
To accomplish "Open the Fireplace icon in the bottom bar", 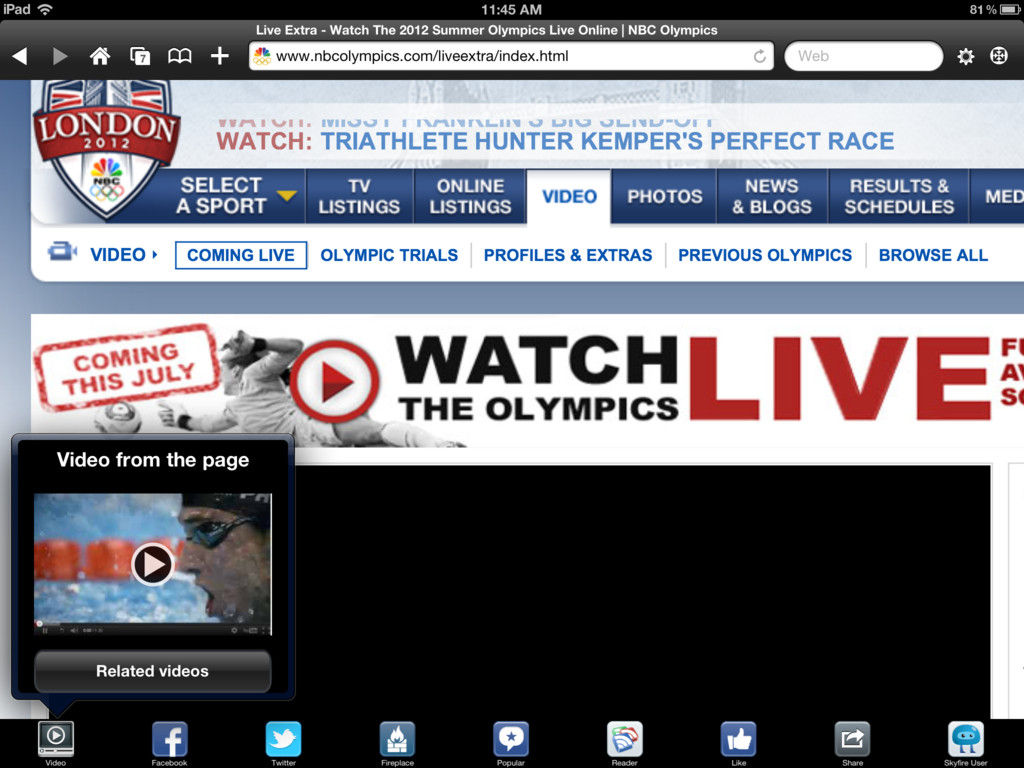I will click(397, 739).
